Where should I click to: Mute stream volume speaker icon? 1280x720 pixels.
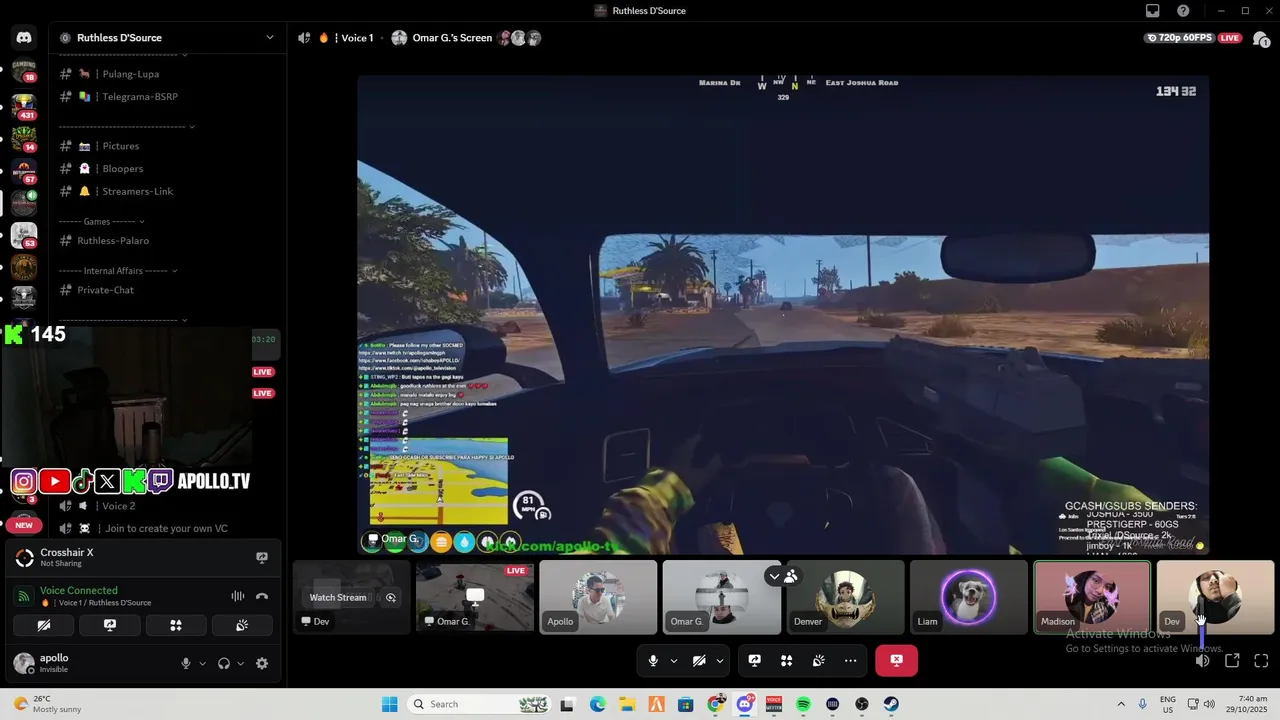pos(1203,660)
